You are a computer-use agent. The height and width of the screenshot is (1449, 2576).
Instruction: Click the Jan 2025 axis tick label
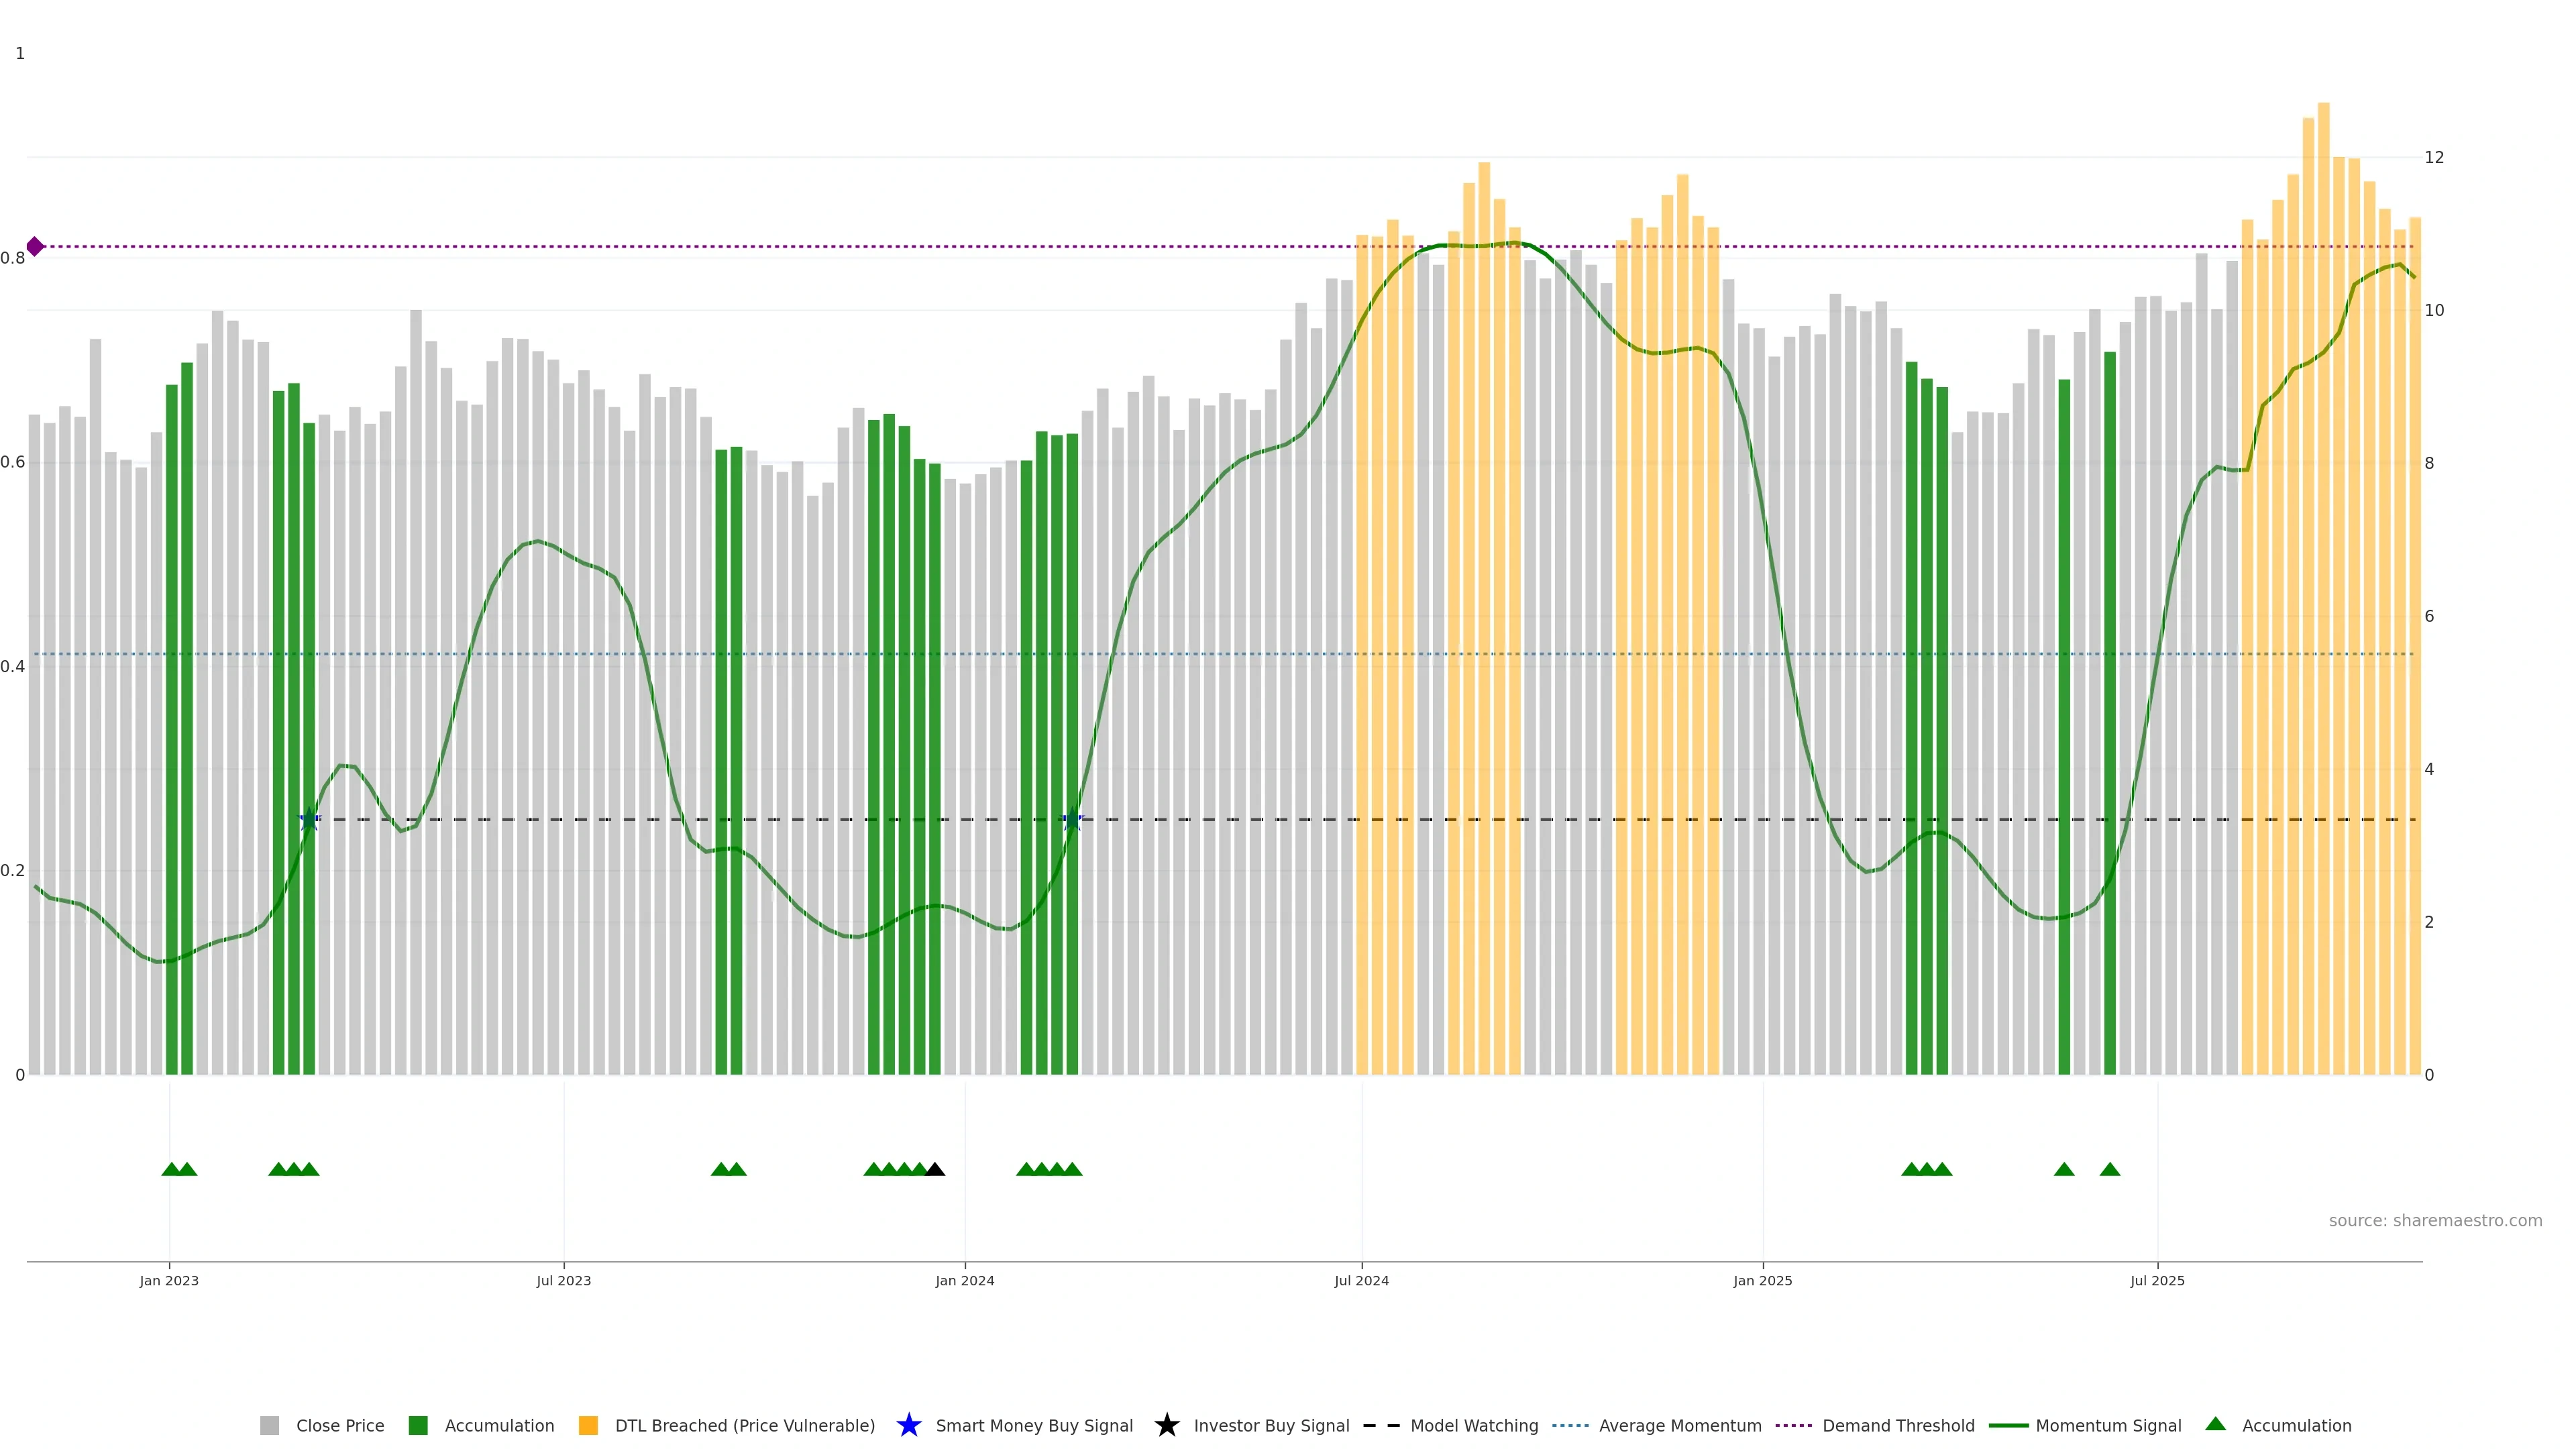point(1762,1281)
